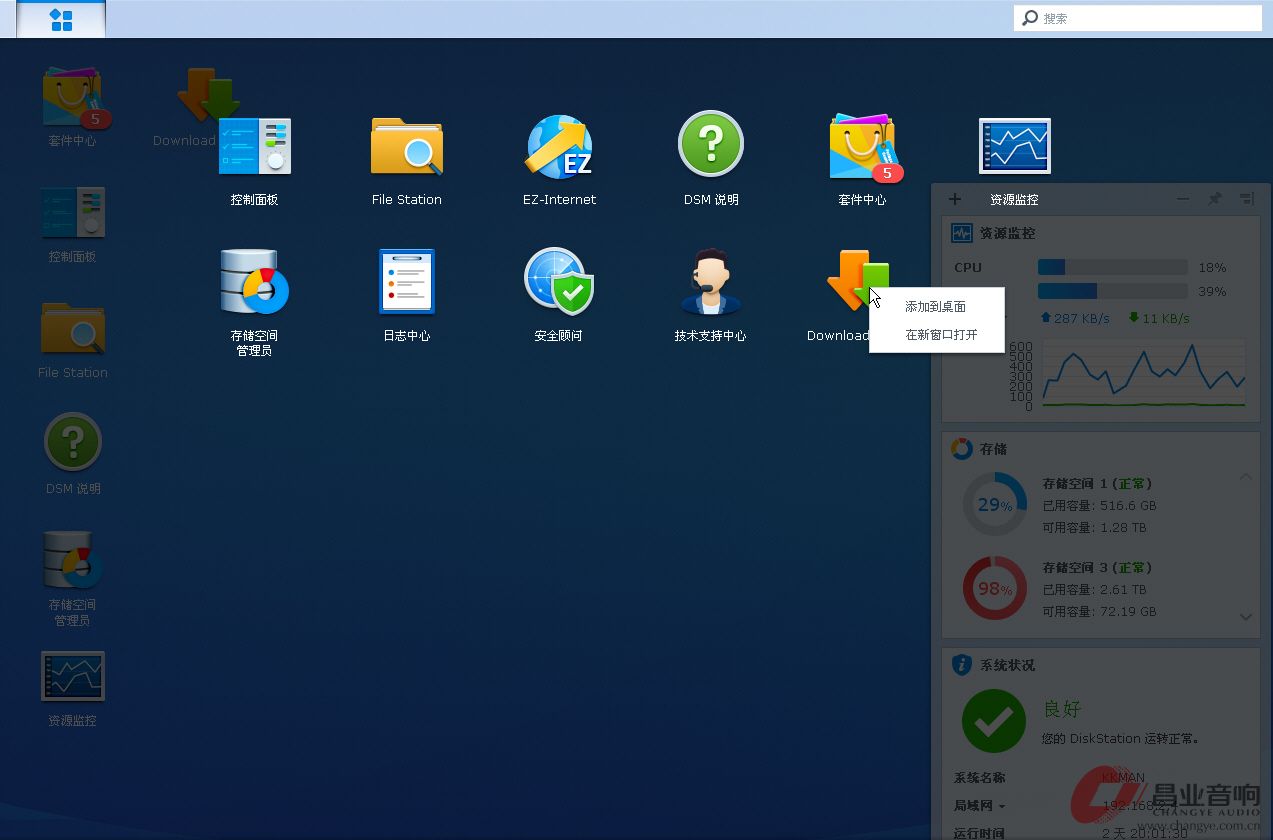The image size is (1273, 840).
Task: Click the 系统名称 label
Action: [x=980, y=777]
